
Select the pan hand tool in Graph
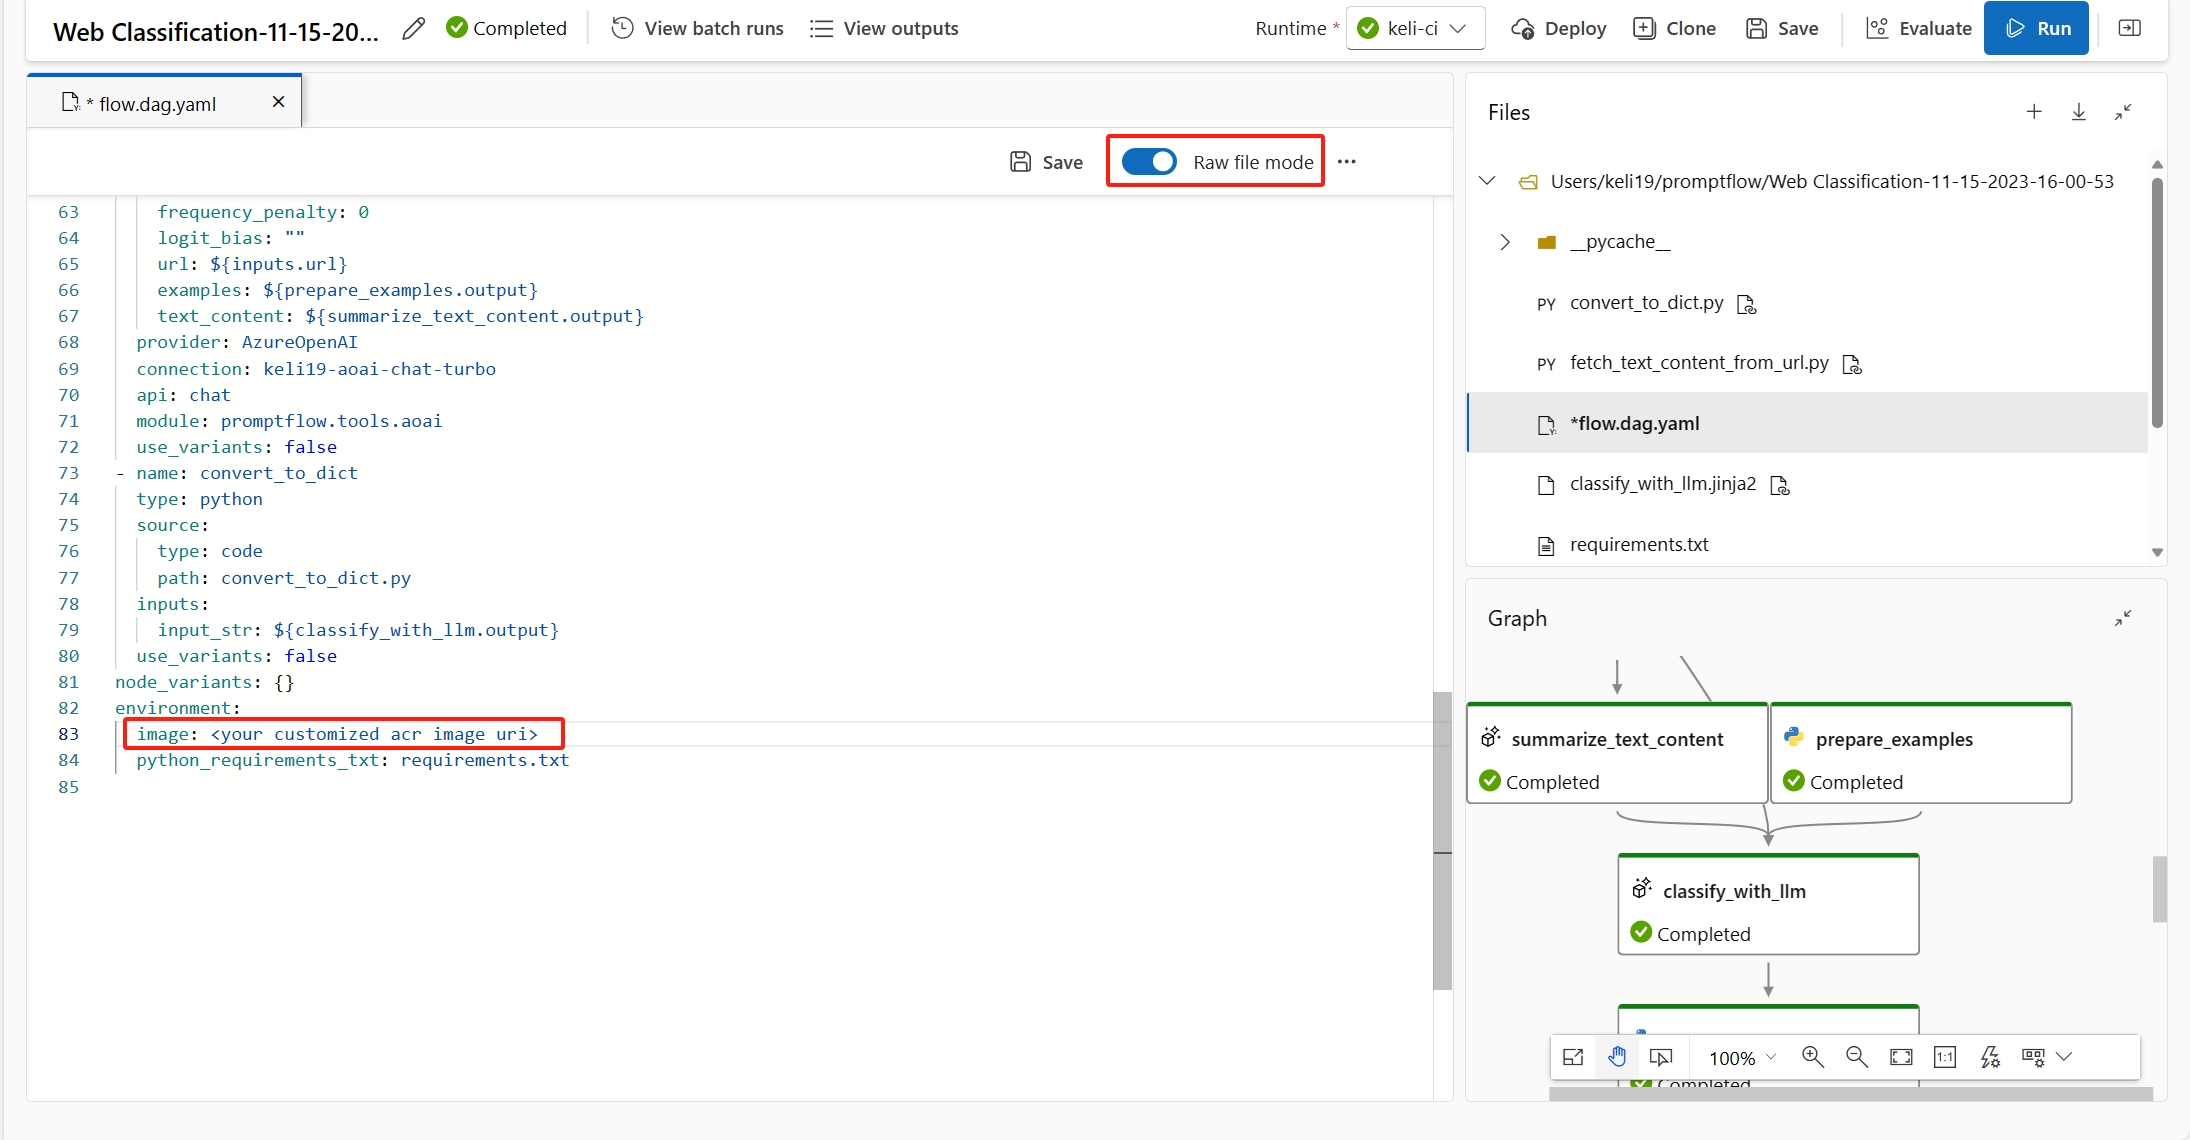[x=1617, y=1057]
